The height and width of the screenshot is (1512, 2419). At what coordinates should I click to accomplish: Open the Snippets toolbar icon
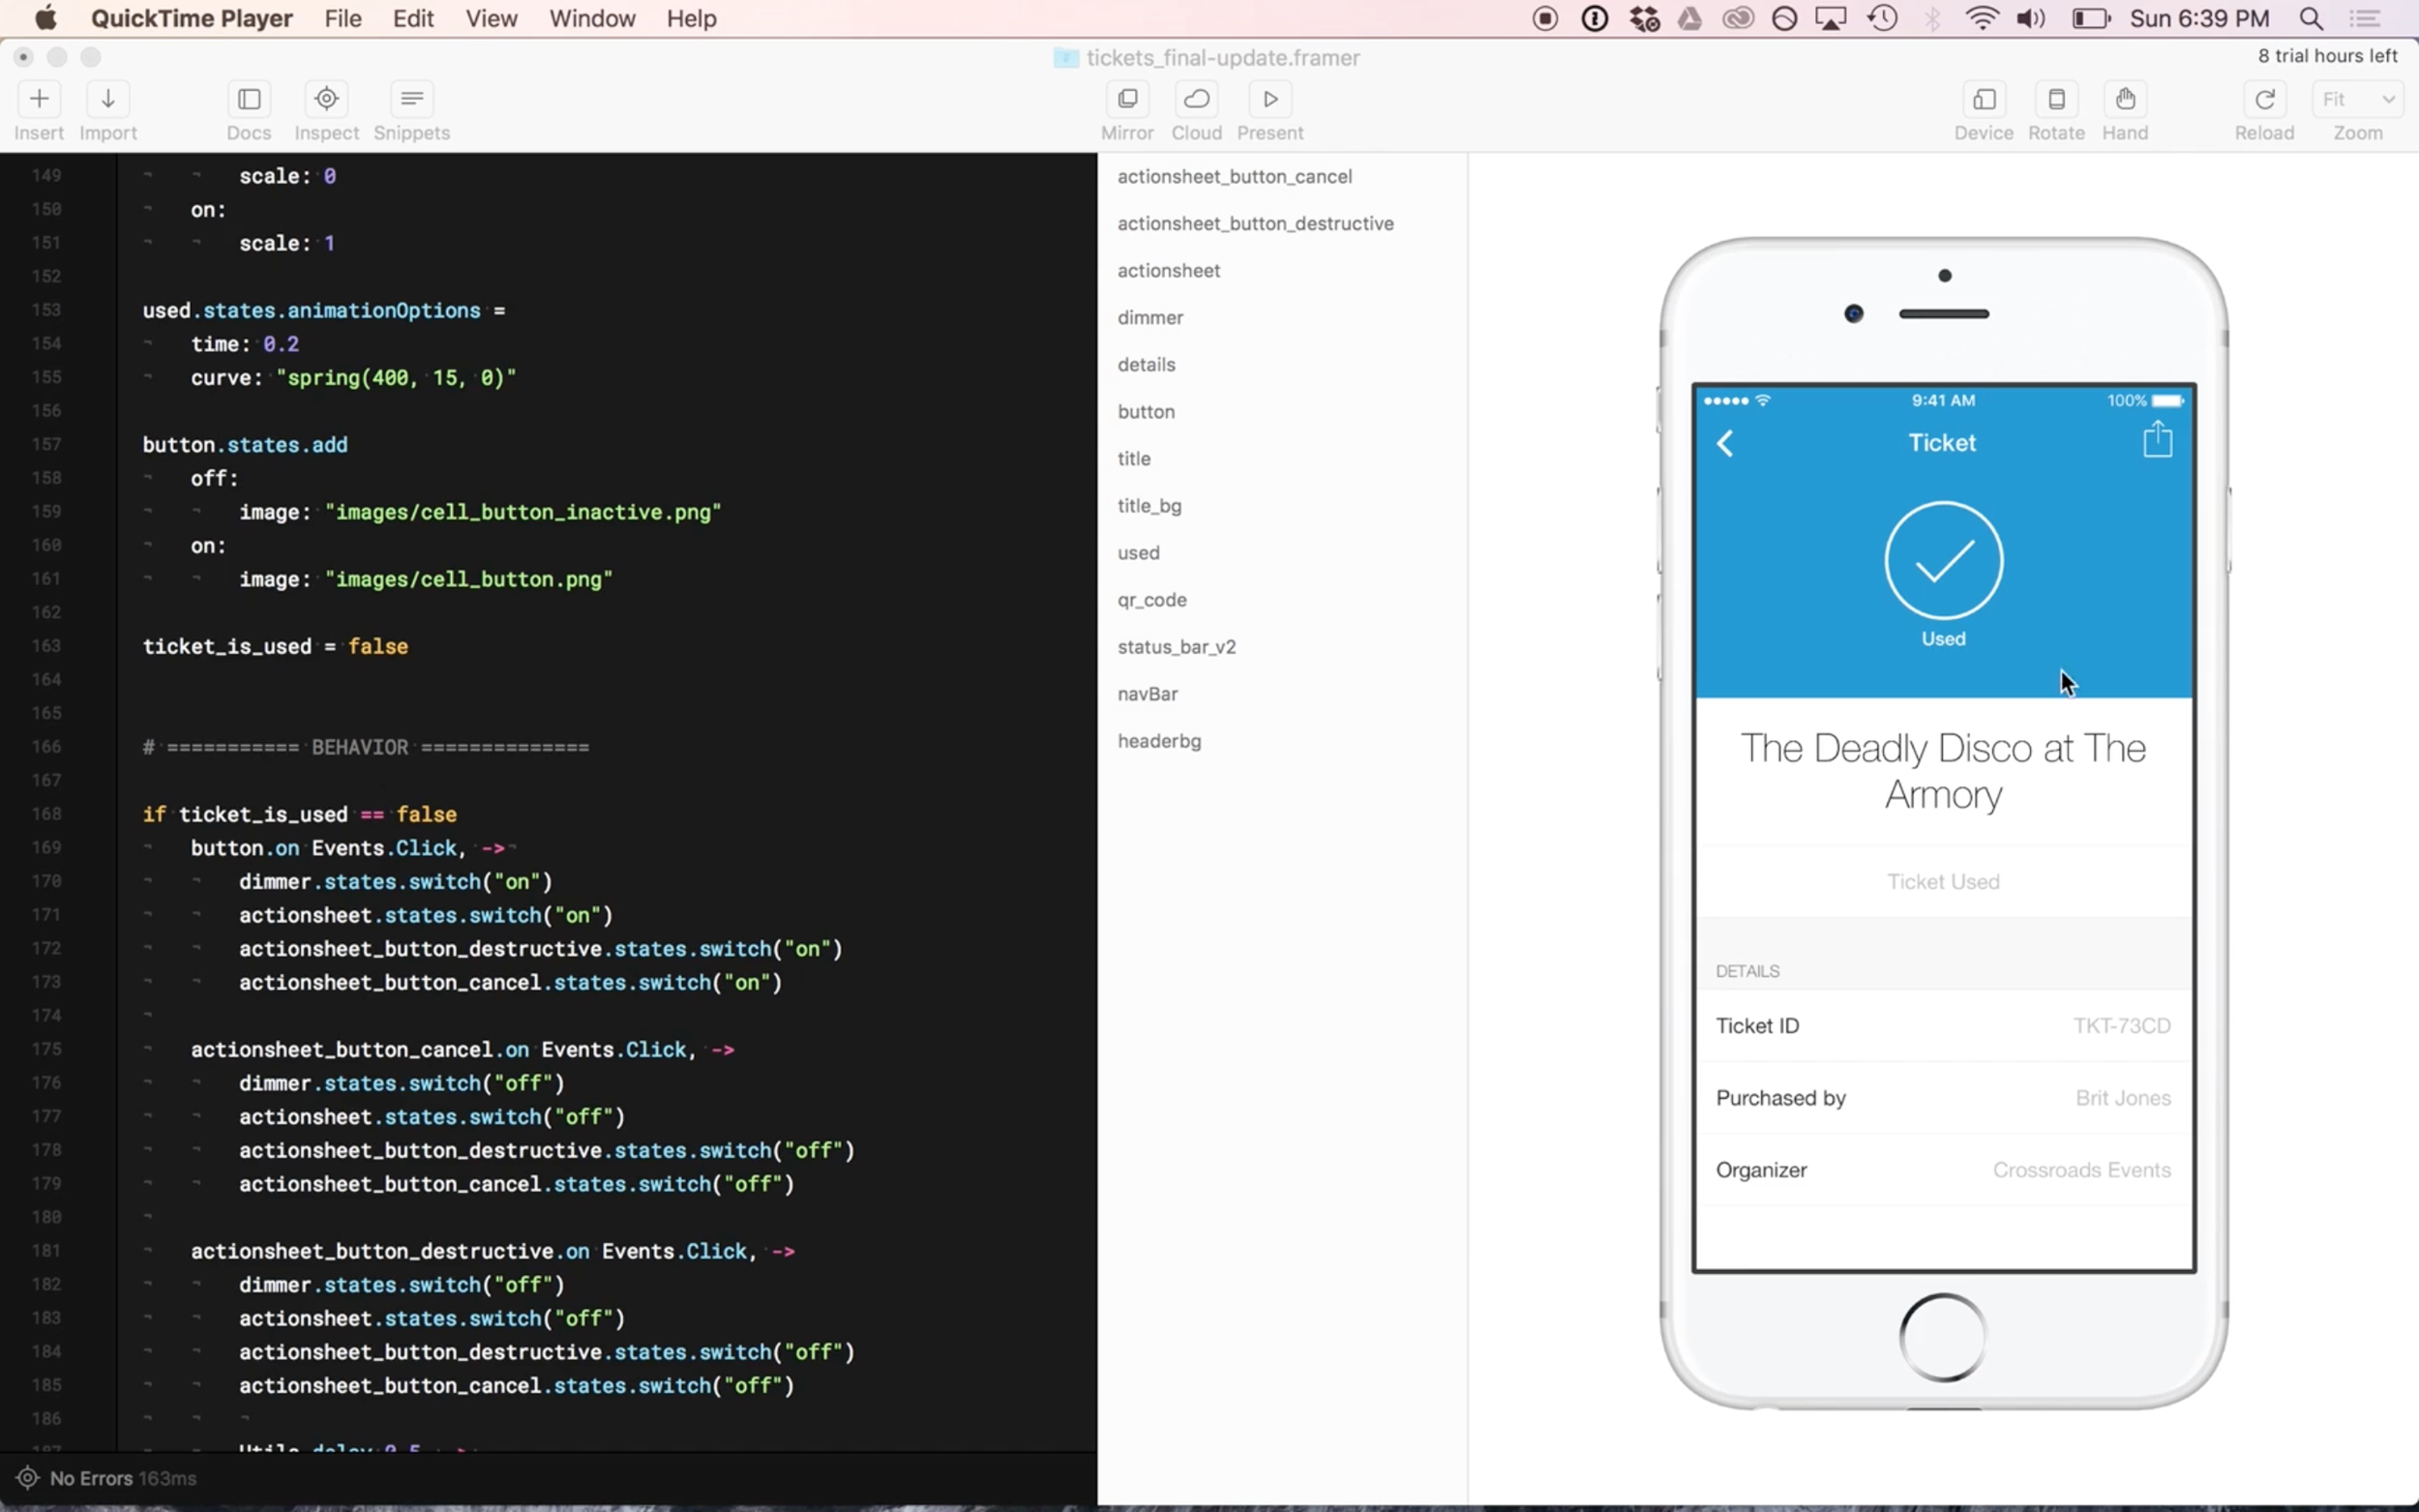coord(411,99)
